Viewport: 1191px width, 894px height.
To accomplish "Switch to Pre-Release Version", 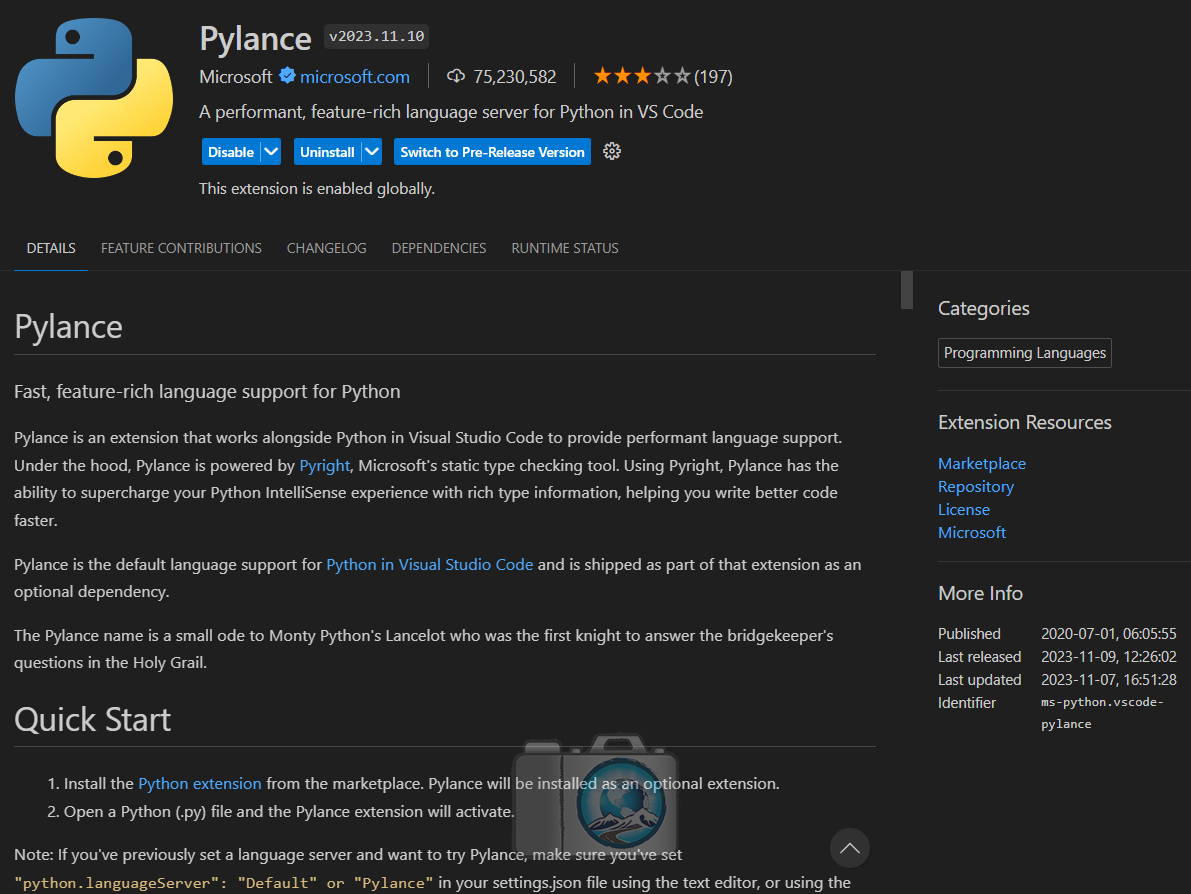I will pos(492,152).
